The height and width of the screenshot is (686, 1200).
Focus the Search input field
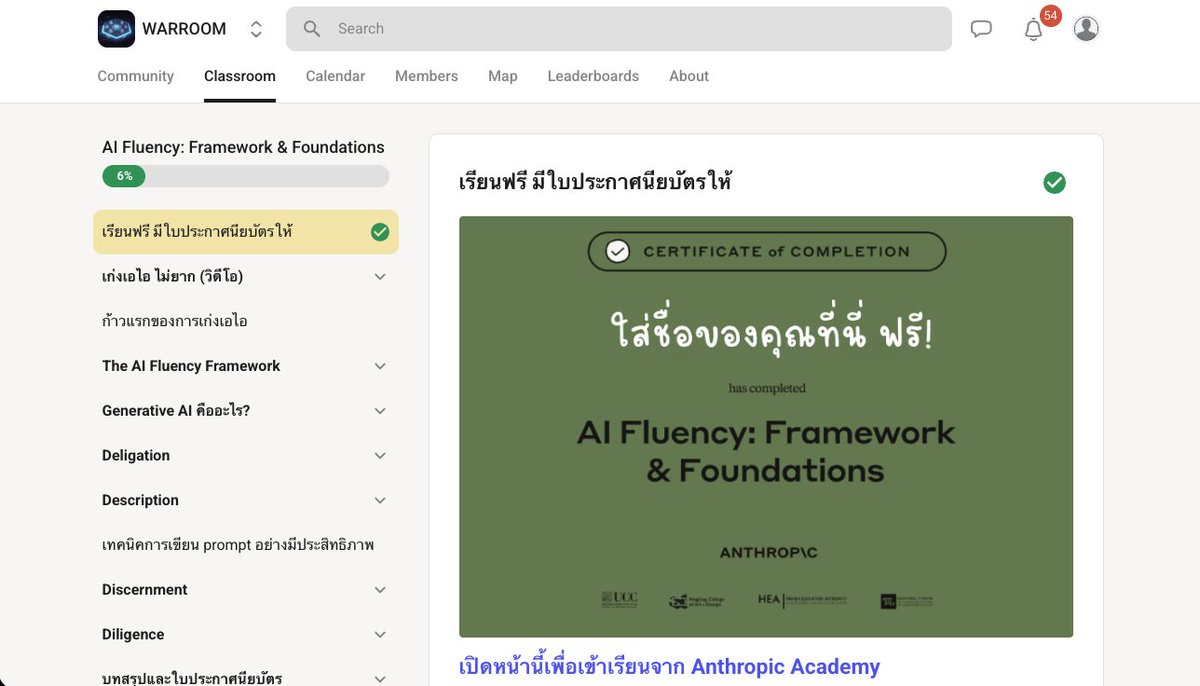tap(619, 29)
